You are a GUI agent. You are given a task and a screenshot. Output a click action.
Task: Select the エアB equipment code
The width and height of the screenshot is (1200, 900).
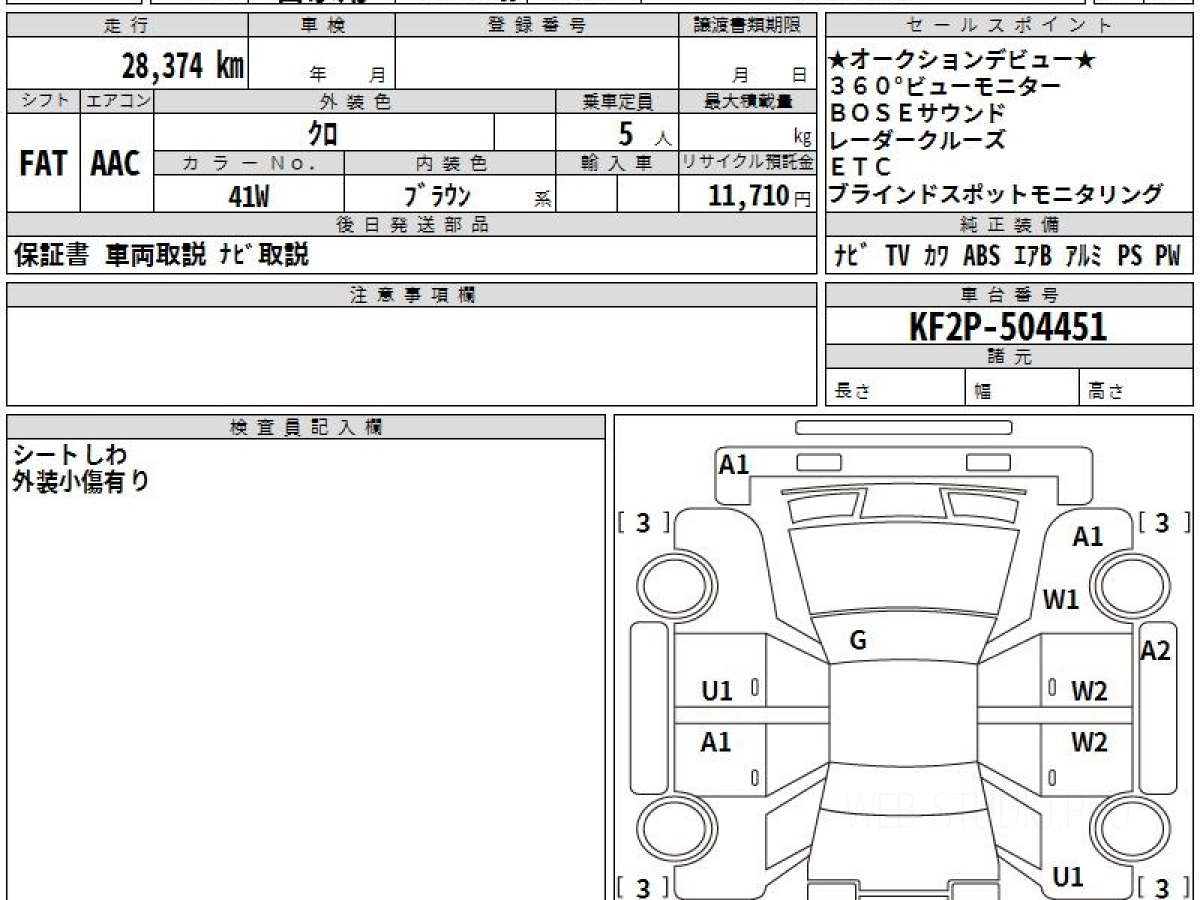(x=1032, y=256)
